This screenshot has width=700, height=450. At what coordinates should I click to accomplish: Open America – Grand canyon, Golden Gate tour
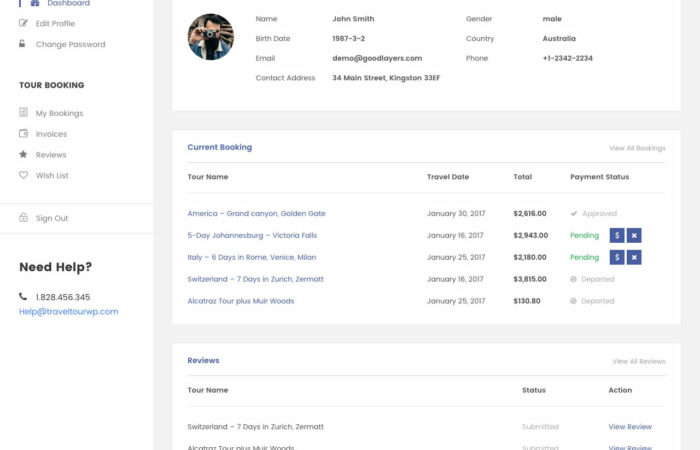(x=256, y=214)
